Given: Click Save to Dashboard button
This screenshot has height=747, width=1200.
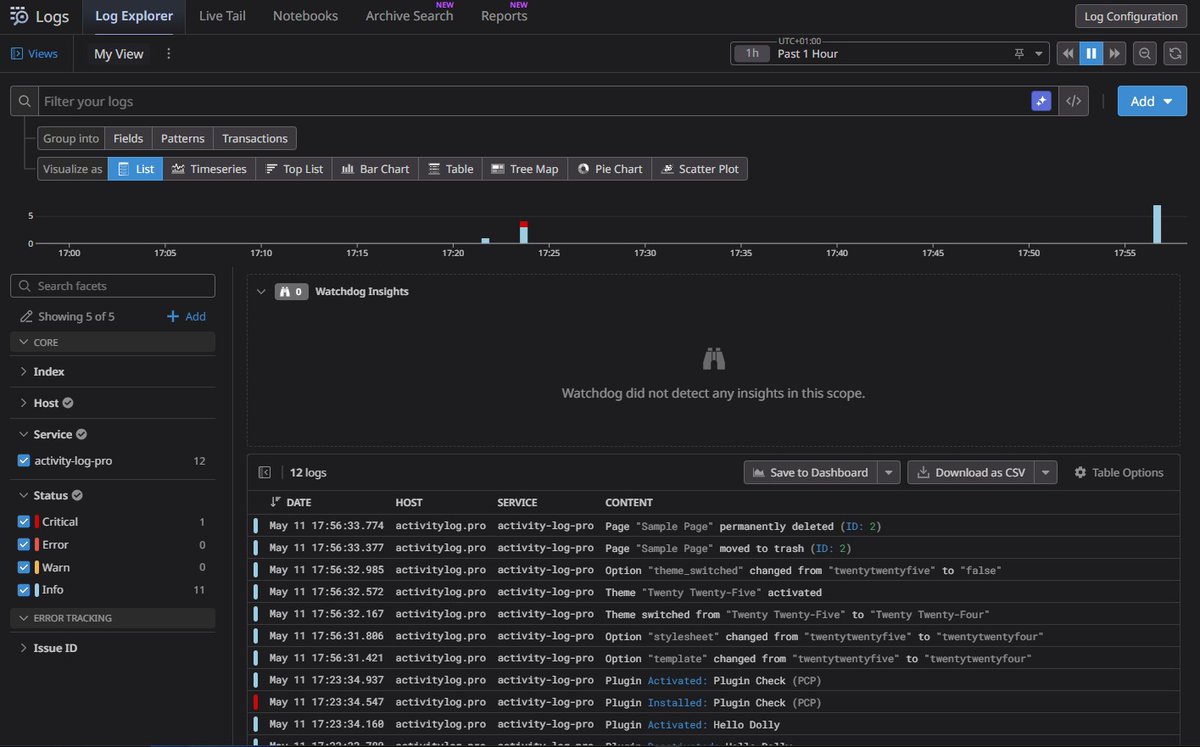Looking at the screenshot, I should [x=811, y=473].
